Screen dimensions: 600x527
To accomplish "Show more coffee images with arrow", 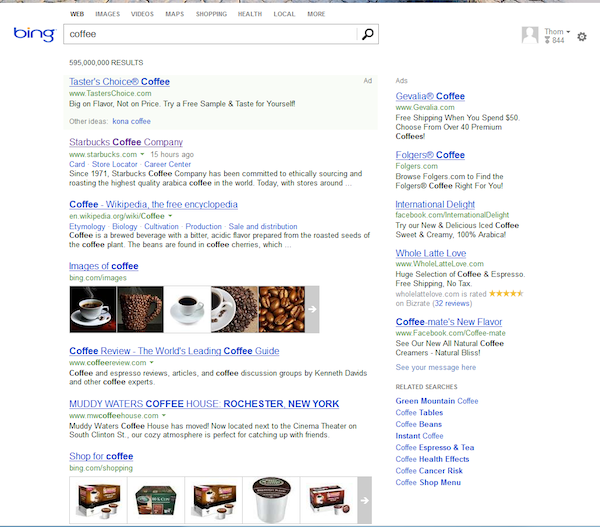I will (312, 309).
